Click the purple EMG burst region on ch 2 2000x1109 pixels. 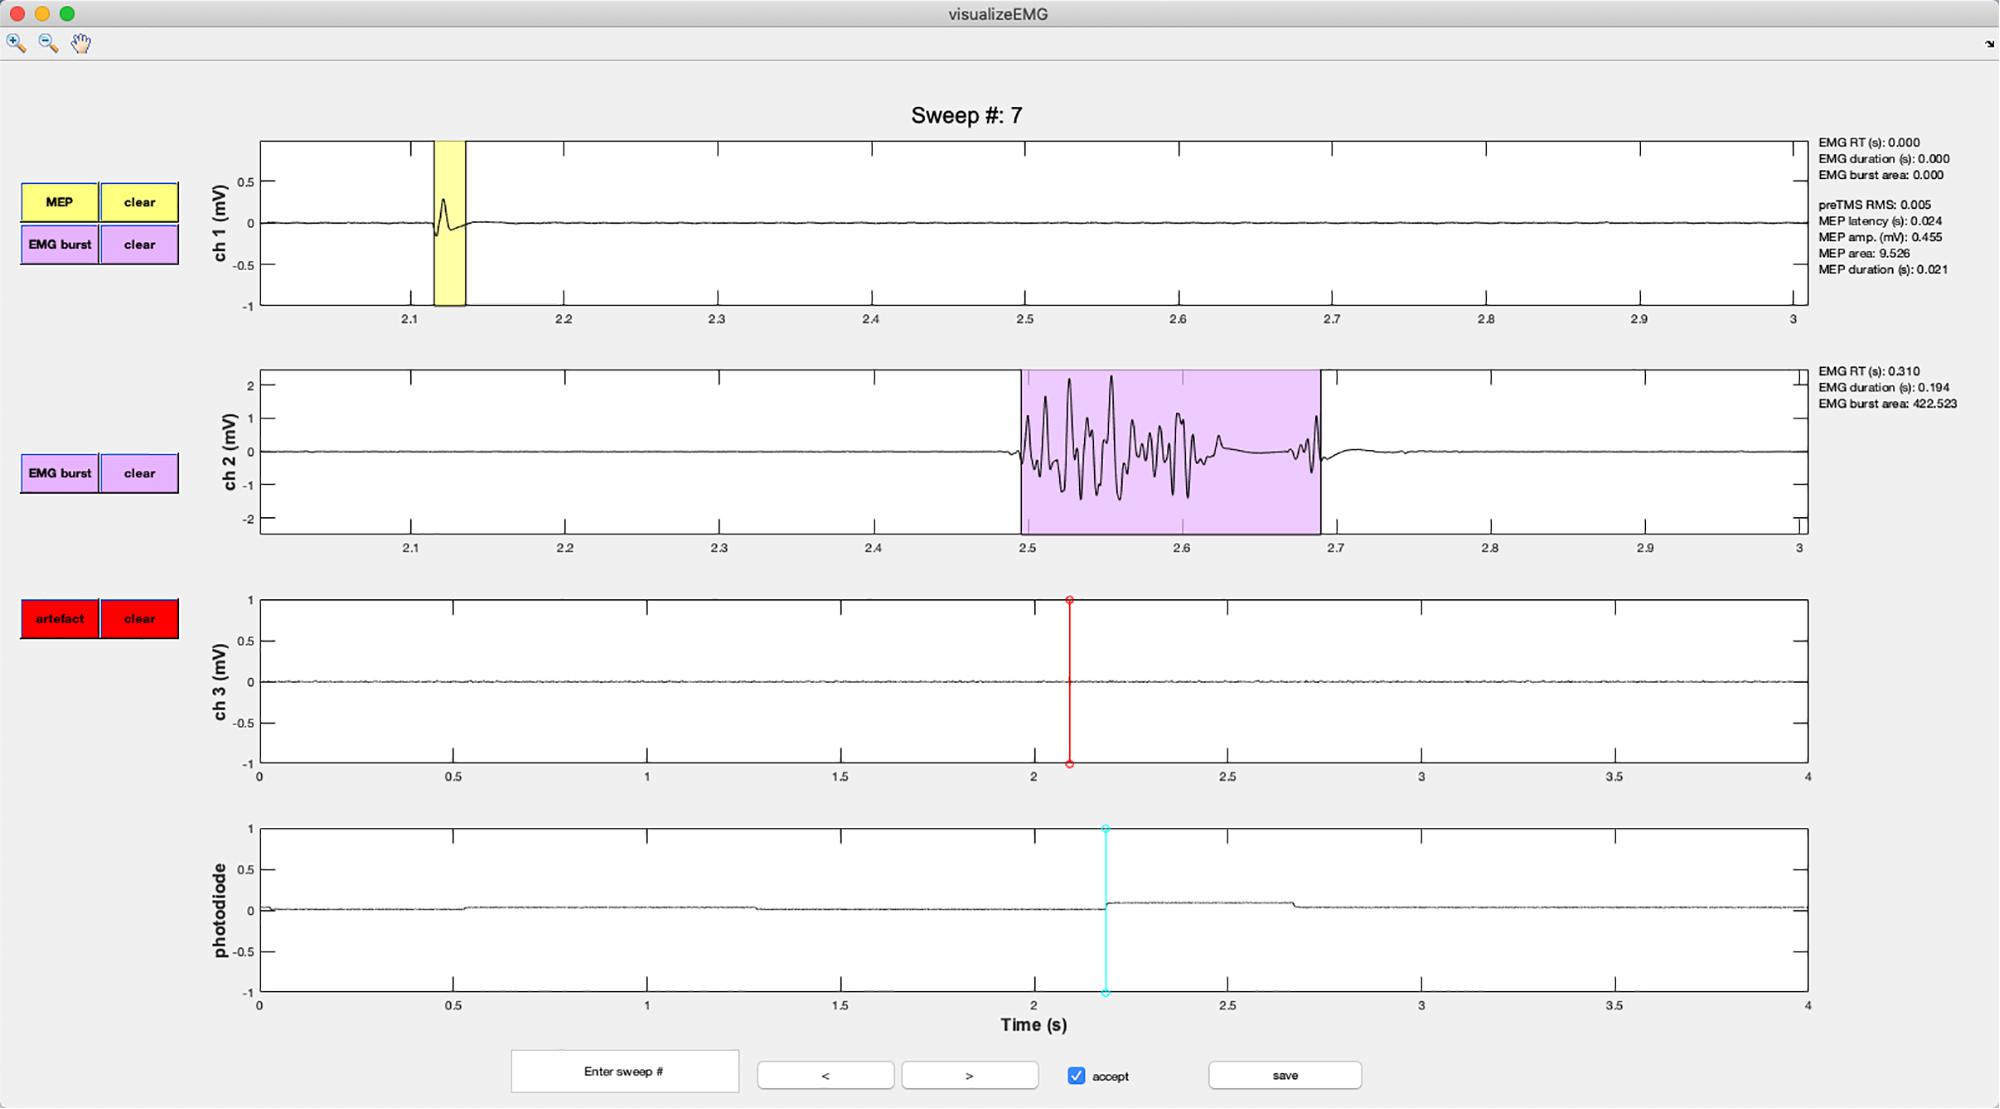1171,452
